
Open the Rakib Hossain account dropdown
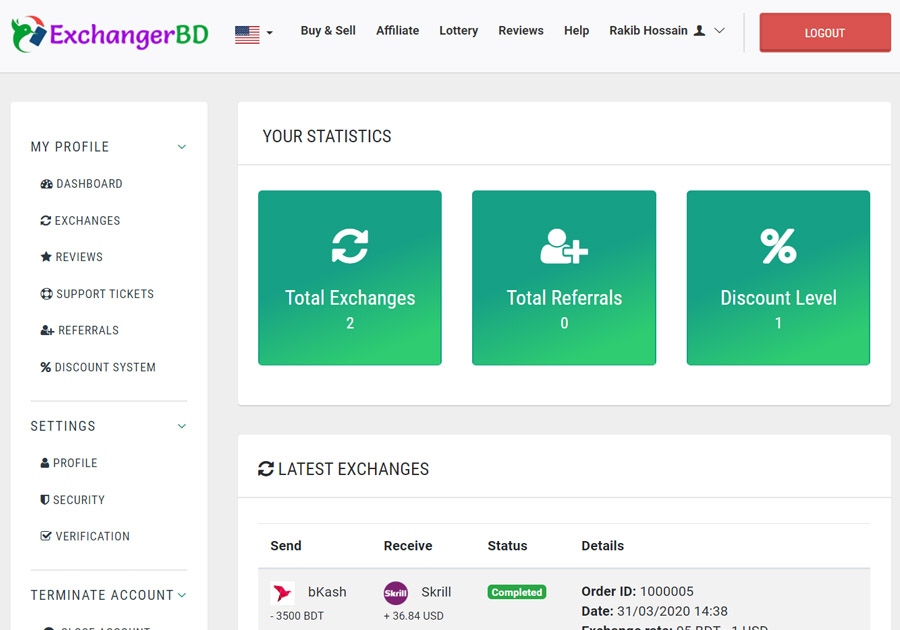[667, 31]
